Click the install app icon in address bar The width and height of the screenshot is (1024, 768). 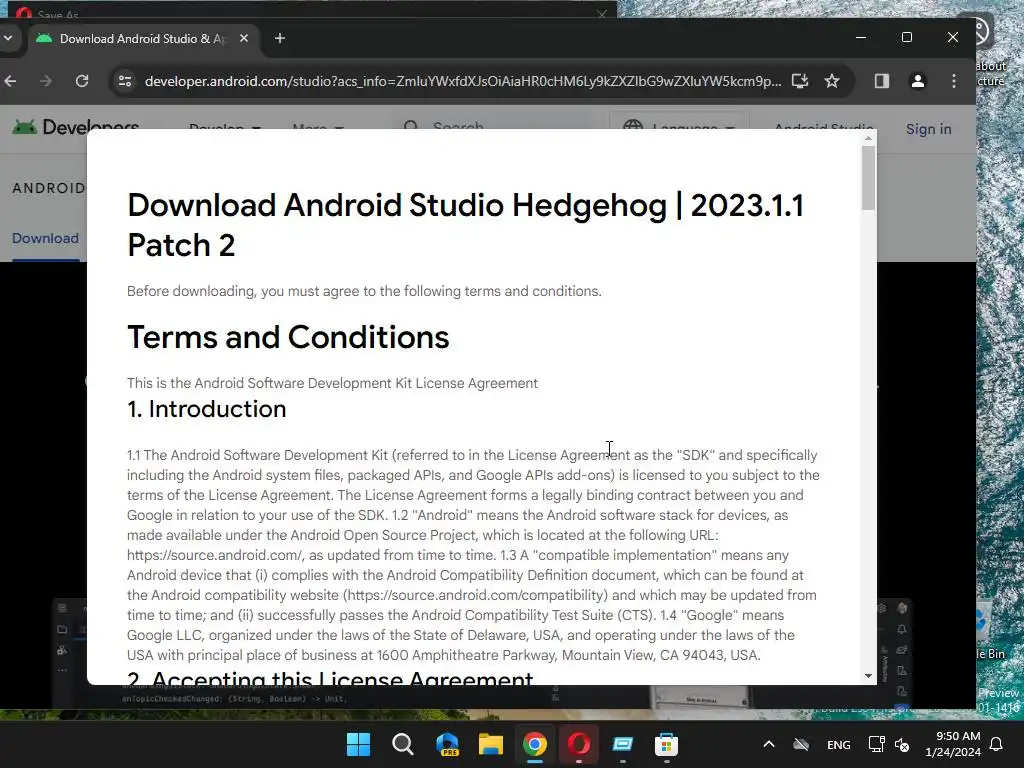[800, 81]
